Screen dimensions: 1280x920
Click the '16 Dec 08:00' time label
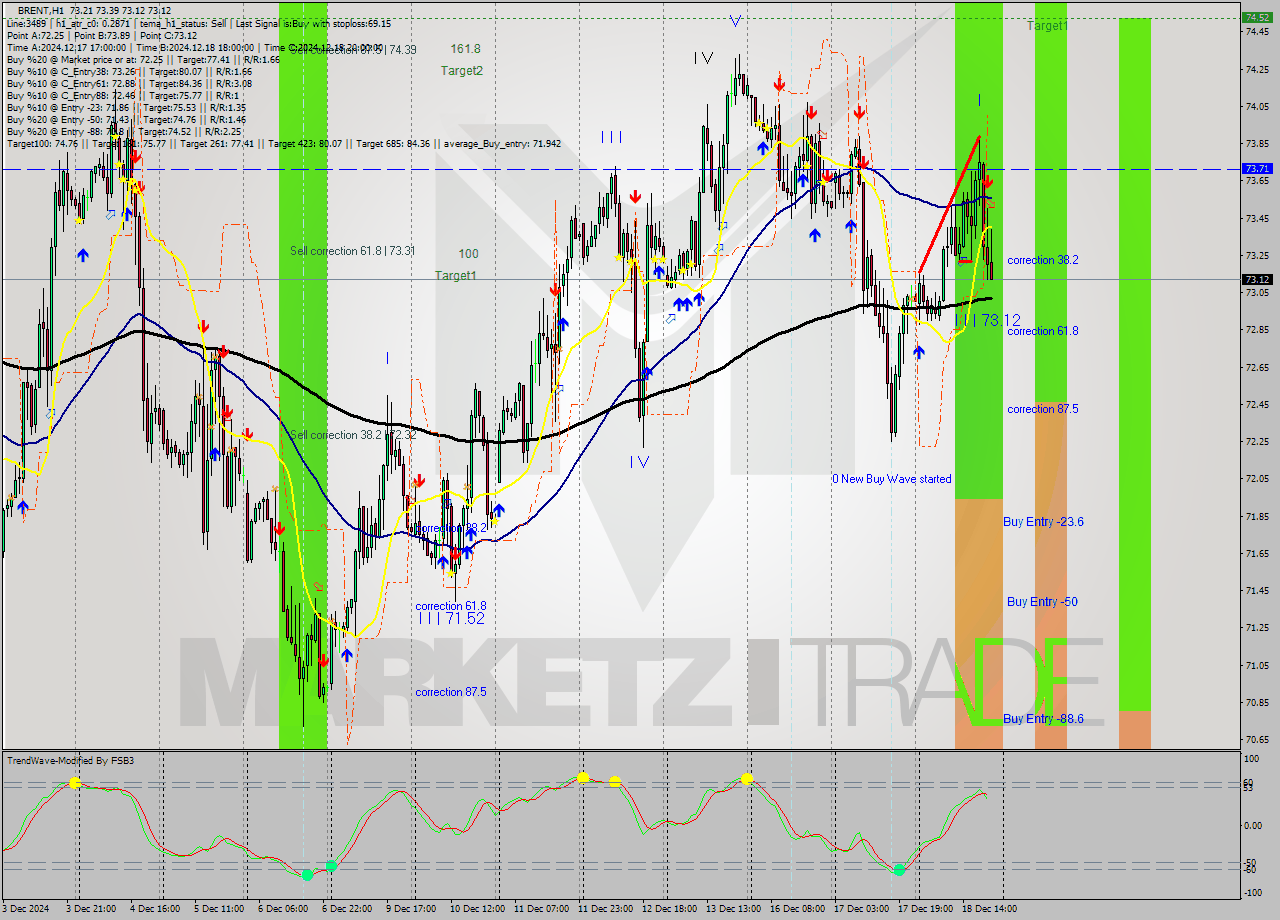pyautogui.click(x=797, y=909)
